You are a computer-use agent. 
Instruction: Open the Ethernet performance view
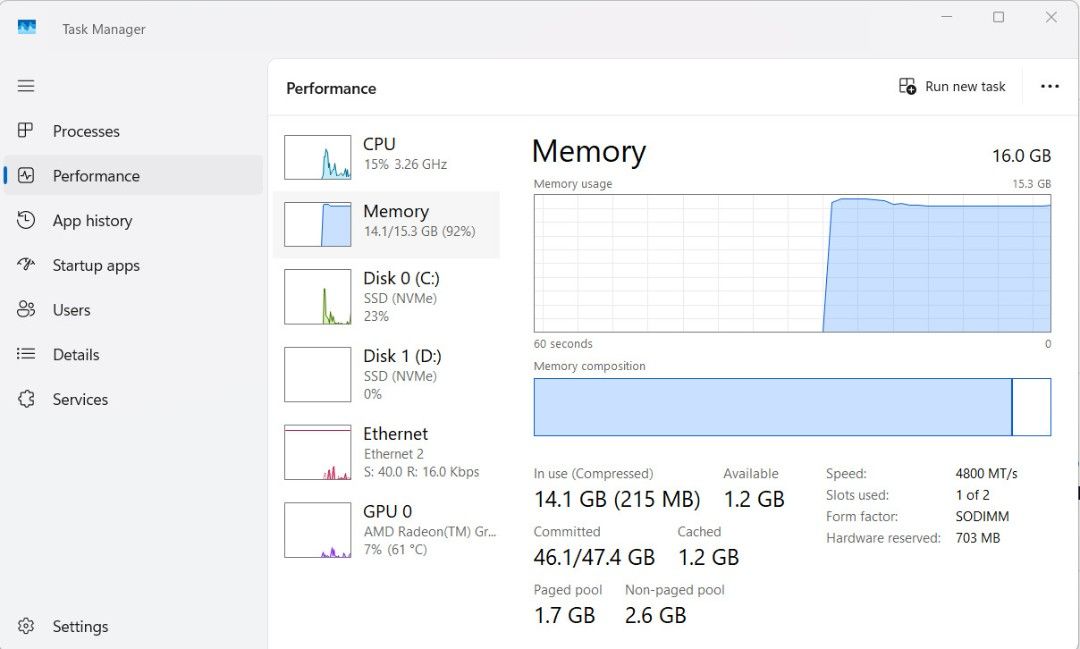pos(386,453)
